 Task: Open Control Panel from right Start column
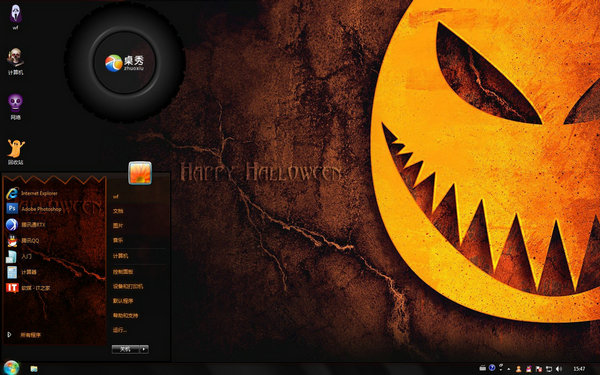tap(123, 272)
